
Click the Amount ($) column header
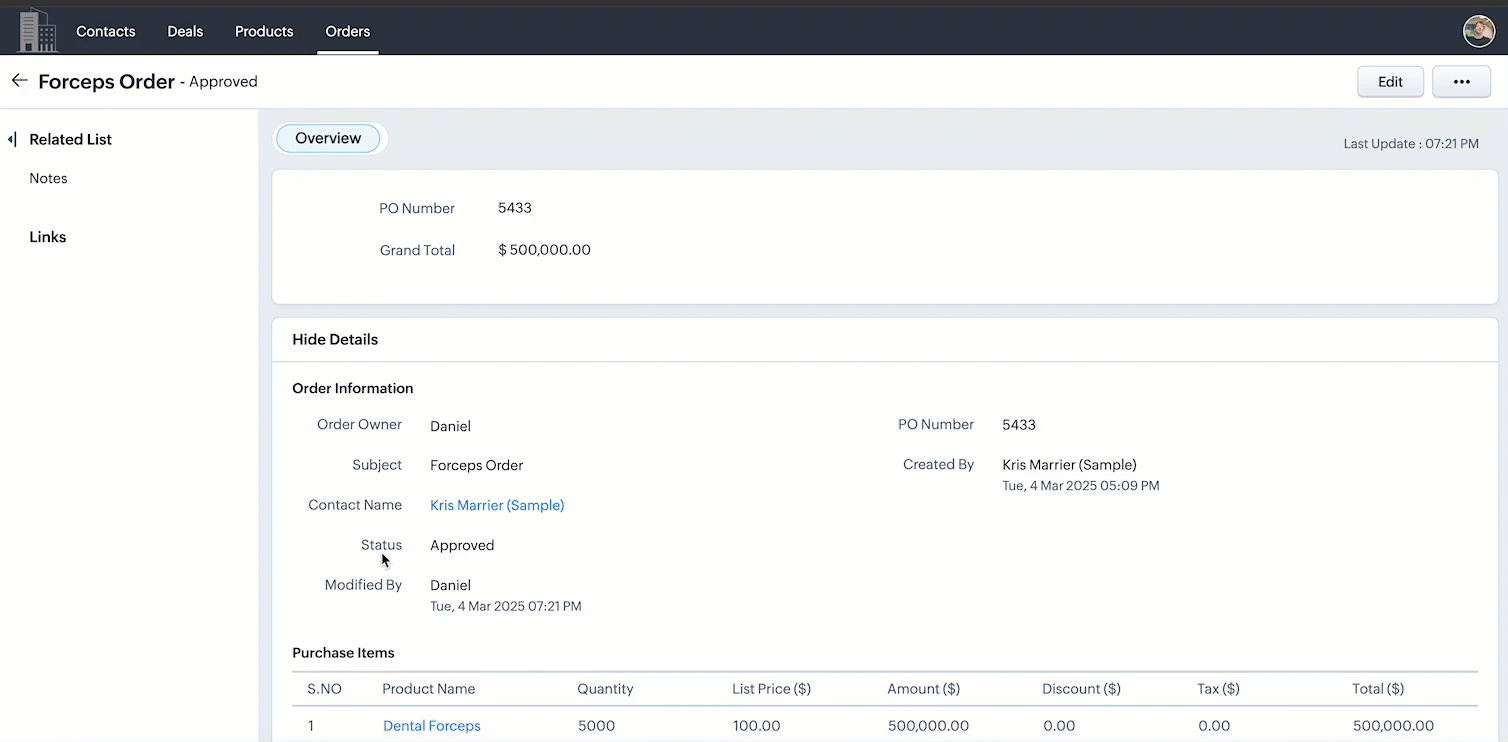(923, 689)
